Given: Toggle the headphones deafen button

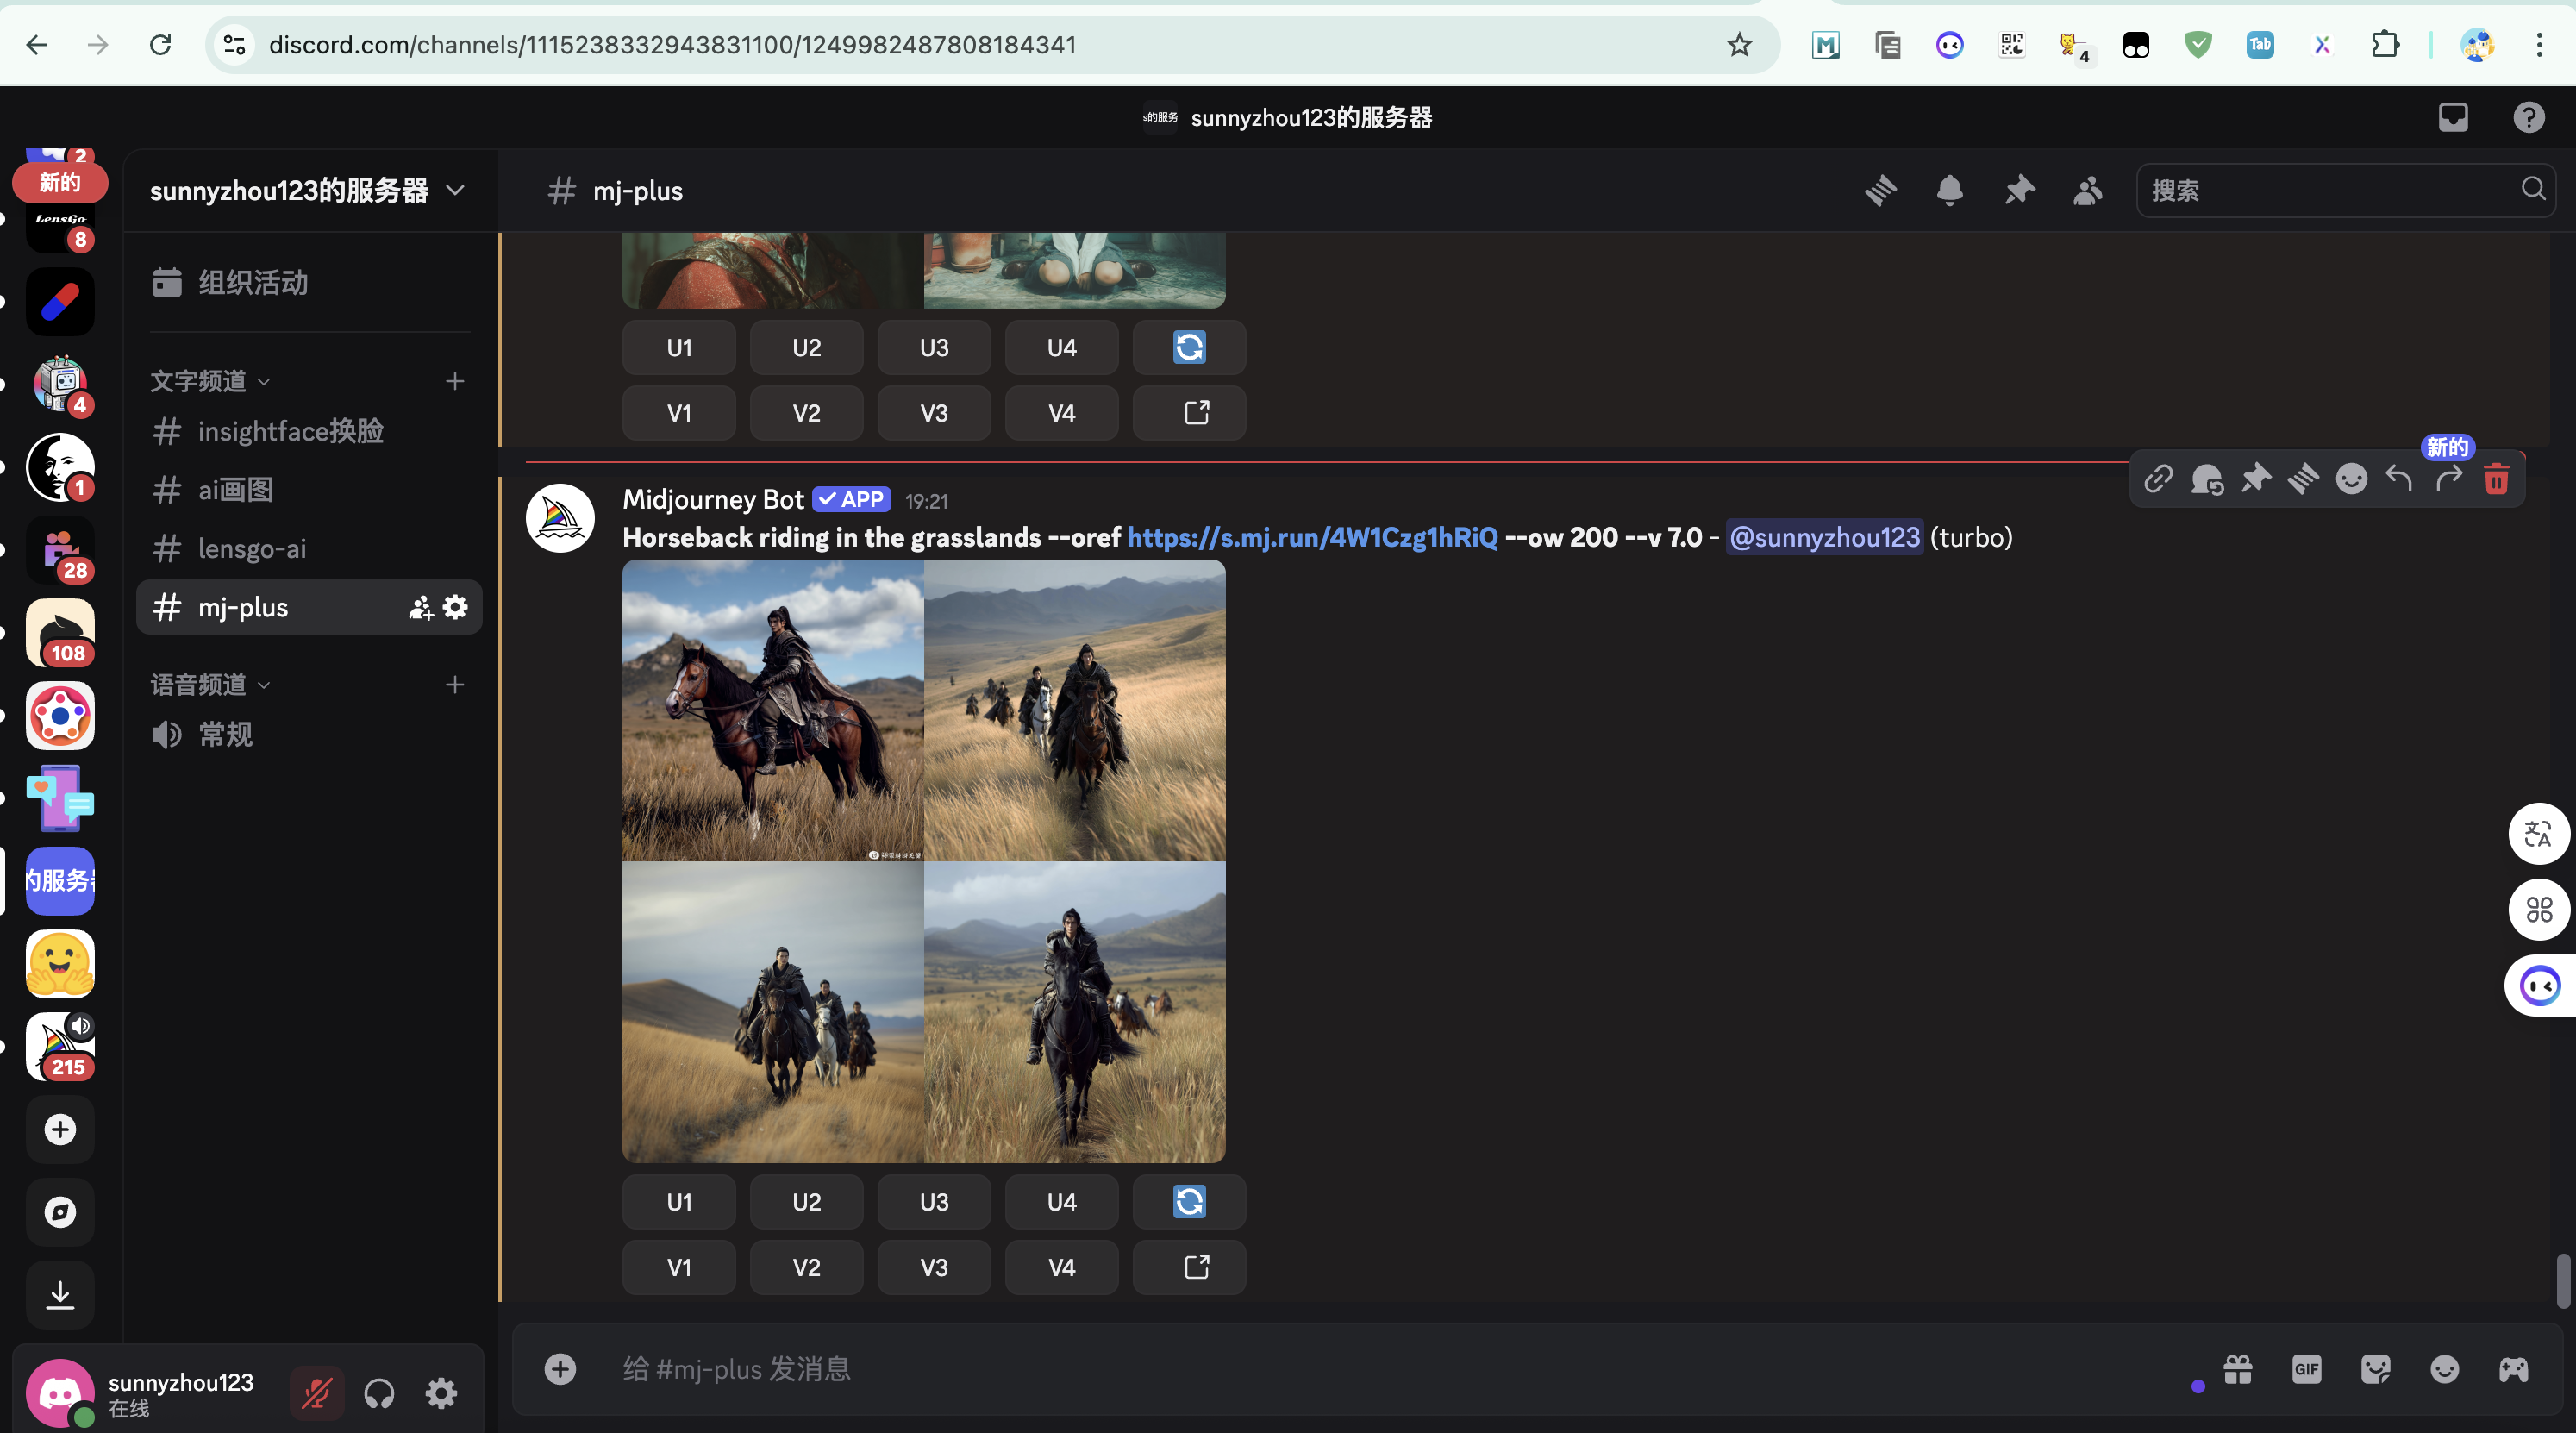Looking at the screenshot, I should pos(379,1393).
